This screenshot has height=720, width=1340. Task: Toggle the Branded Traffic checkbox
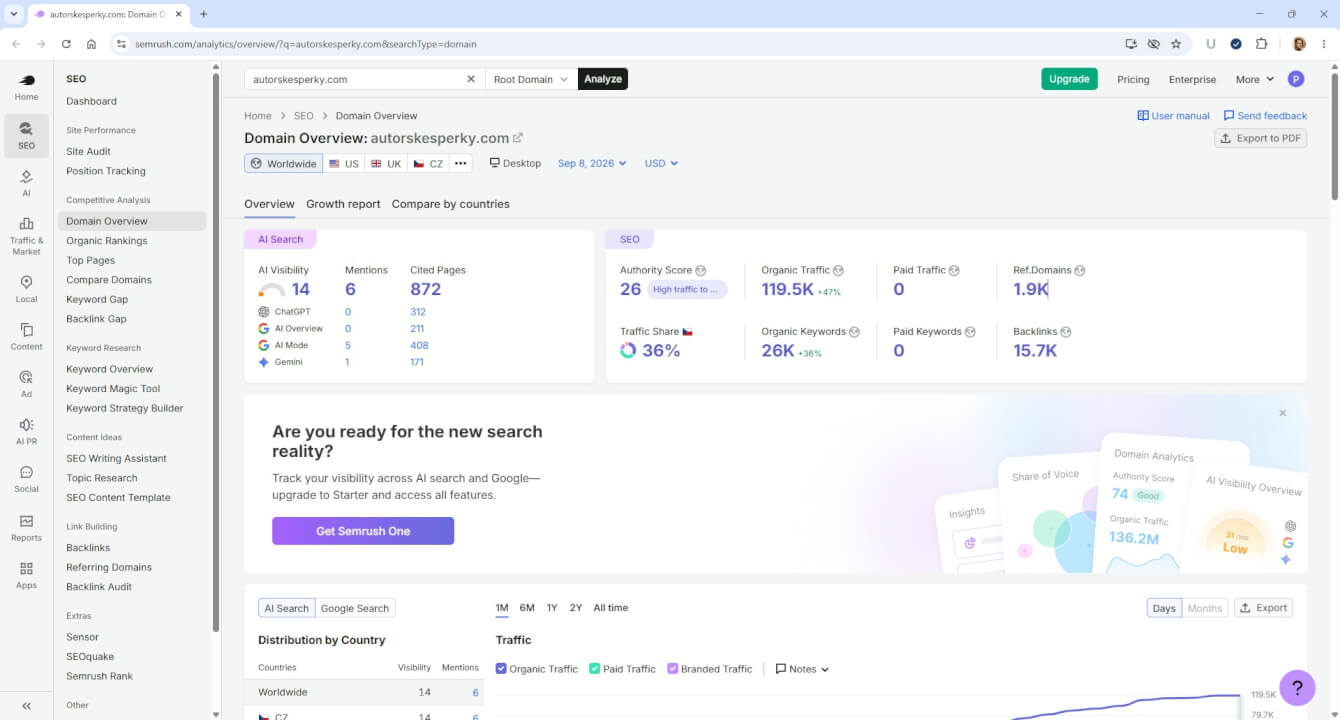(x=672, y=669)
